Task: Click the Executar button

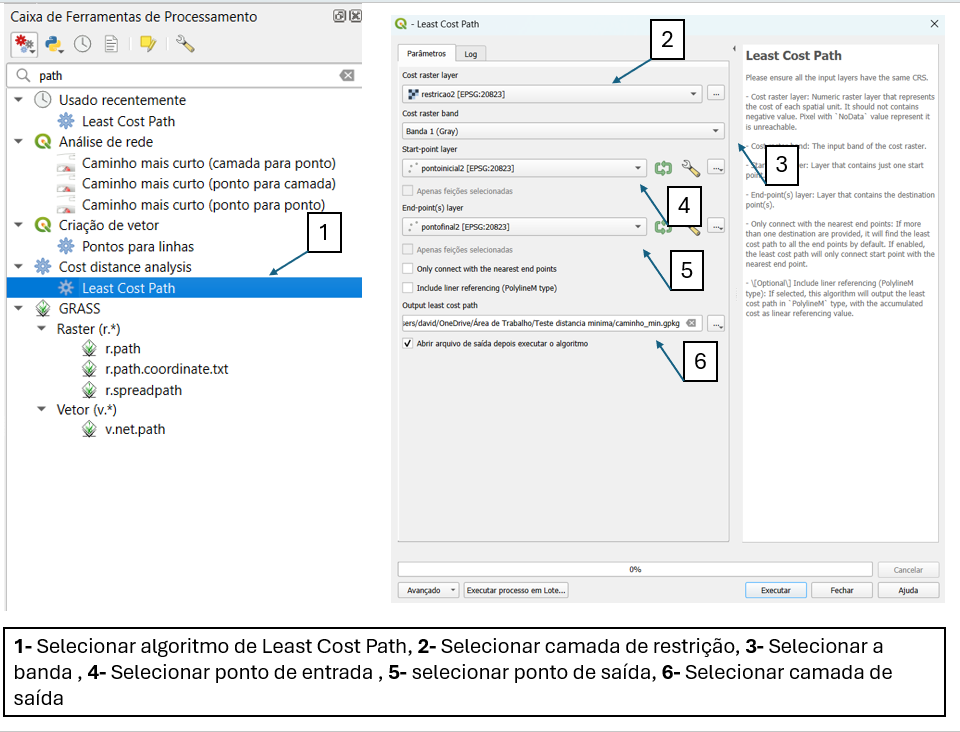Action: pyautogui.click(x=775, y=589)
